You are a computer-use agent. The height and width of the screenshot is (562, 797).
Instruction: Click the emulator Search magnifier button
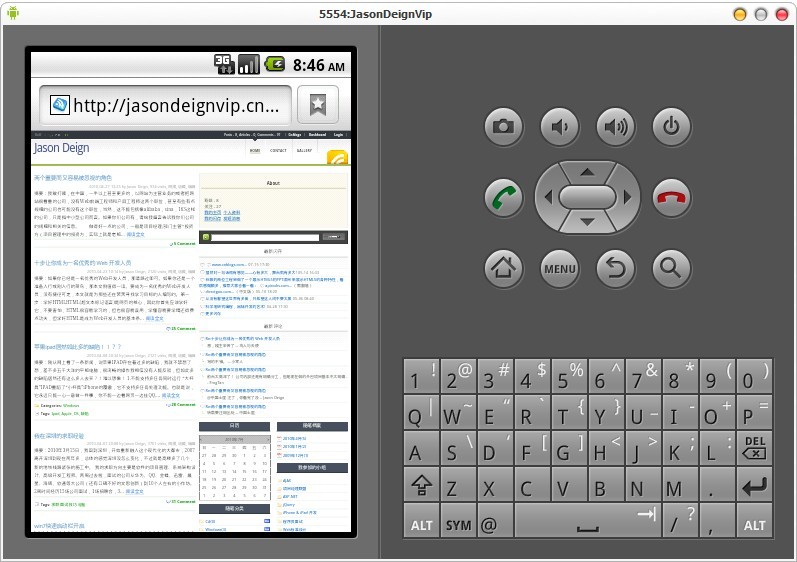[x=671, y=268]
